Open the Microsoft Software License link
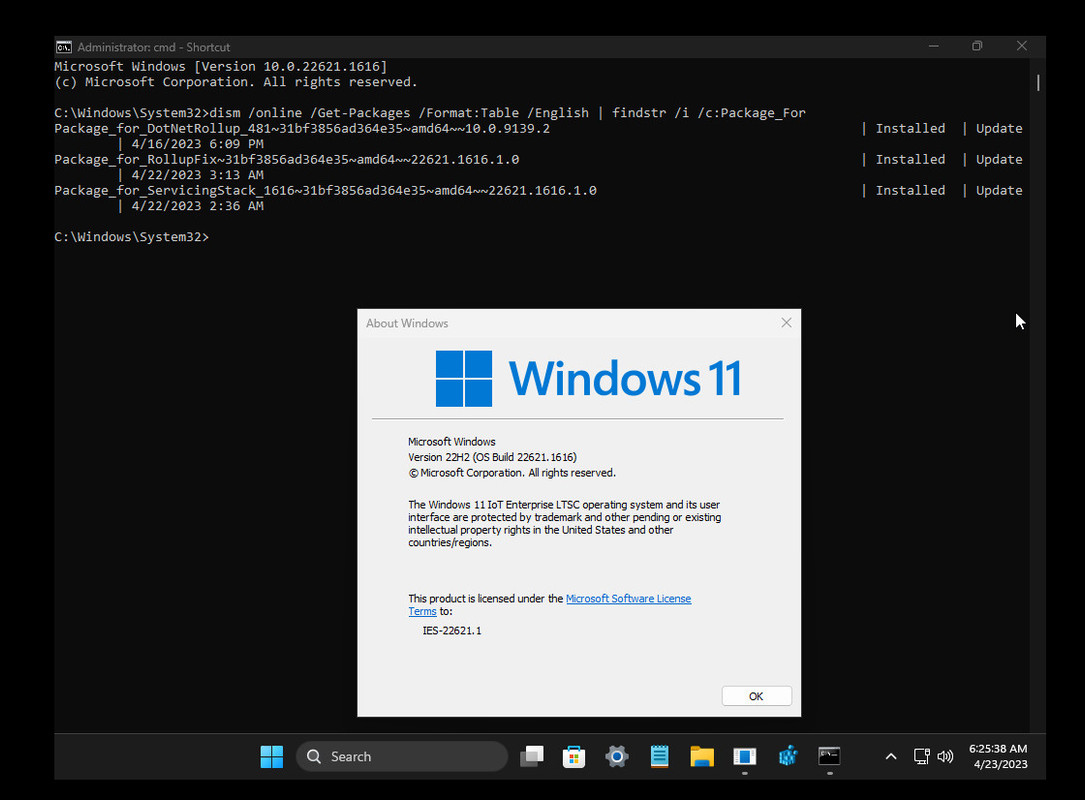Screen dimensions: 1085x800 click(x=628, y=599)
